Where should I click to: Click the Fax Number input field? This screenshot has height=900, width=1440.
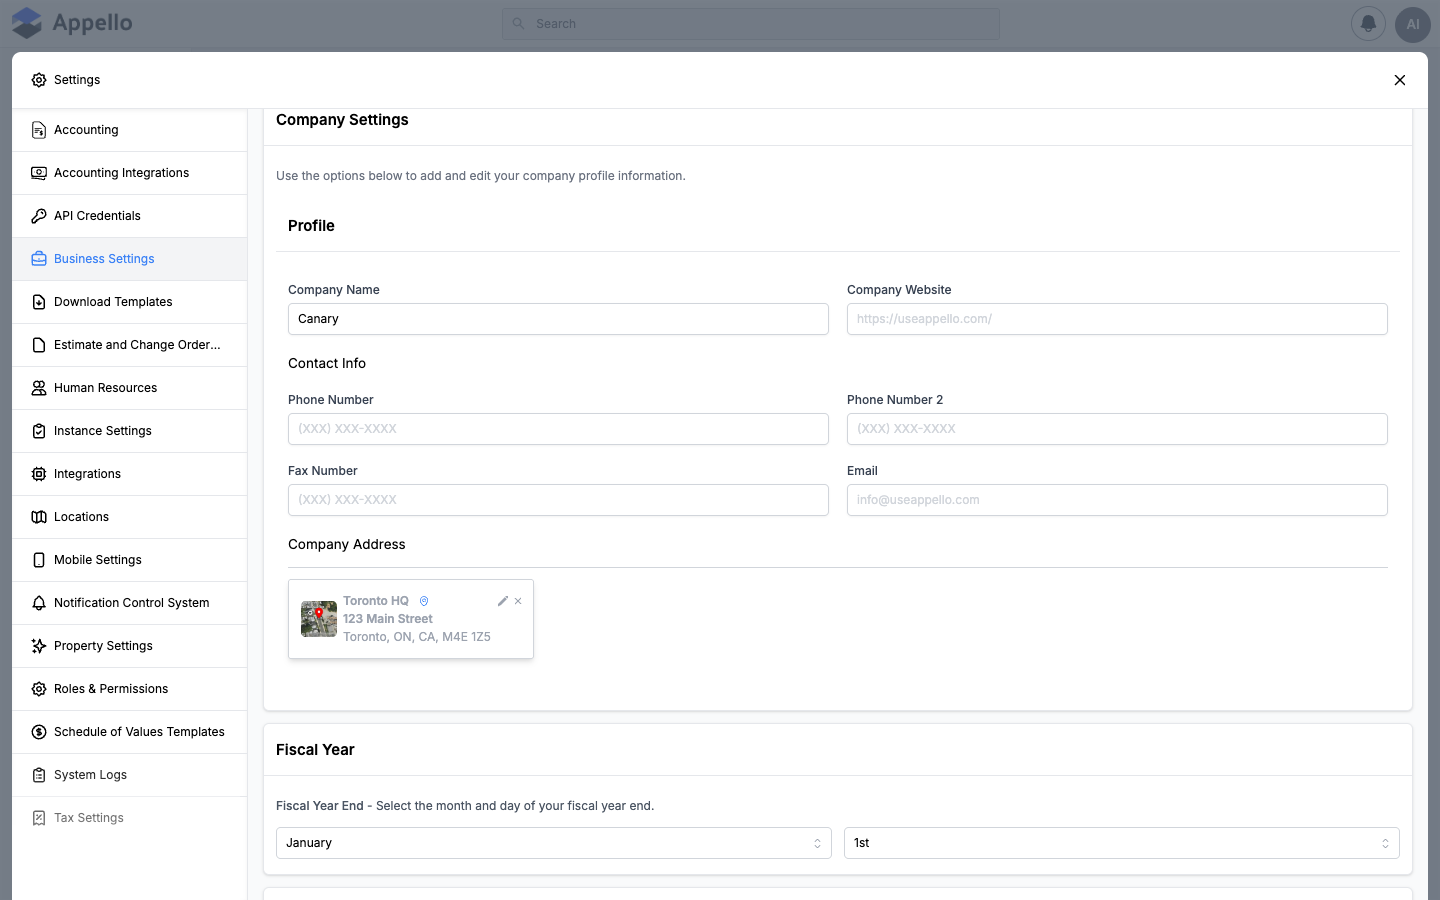point(558,500)
